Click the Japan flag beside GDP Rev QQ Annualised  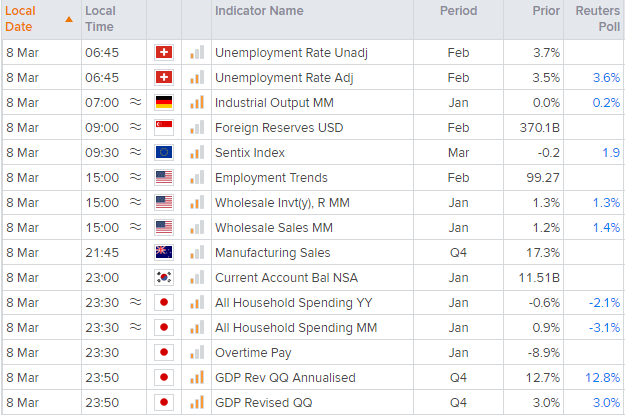click(164, 377)
